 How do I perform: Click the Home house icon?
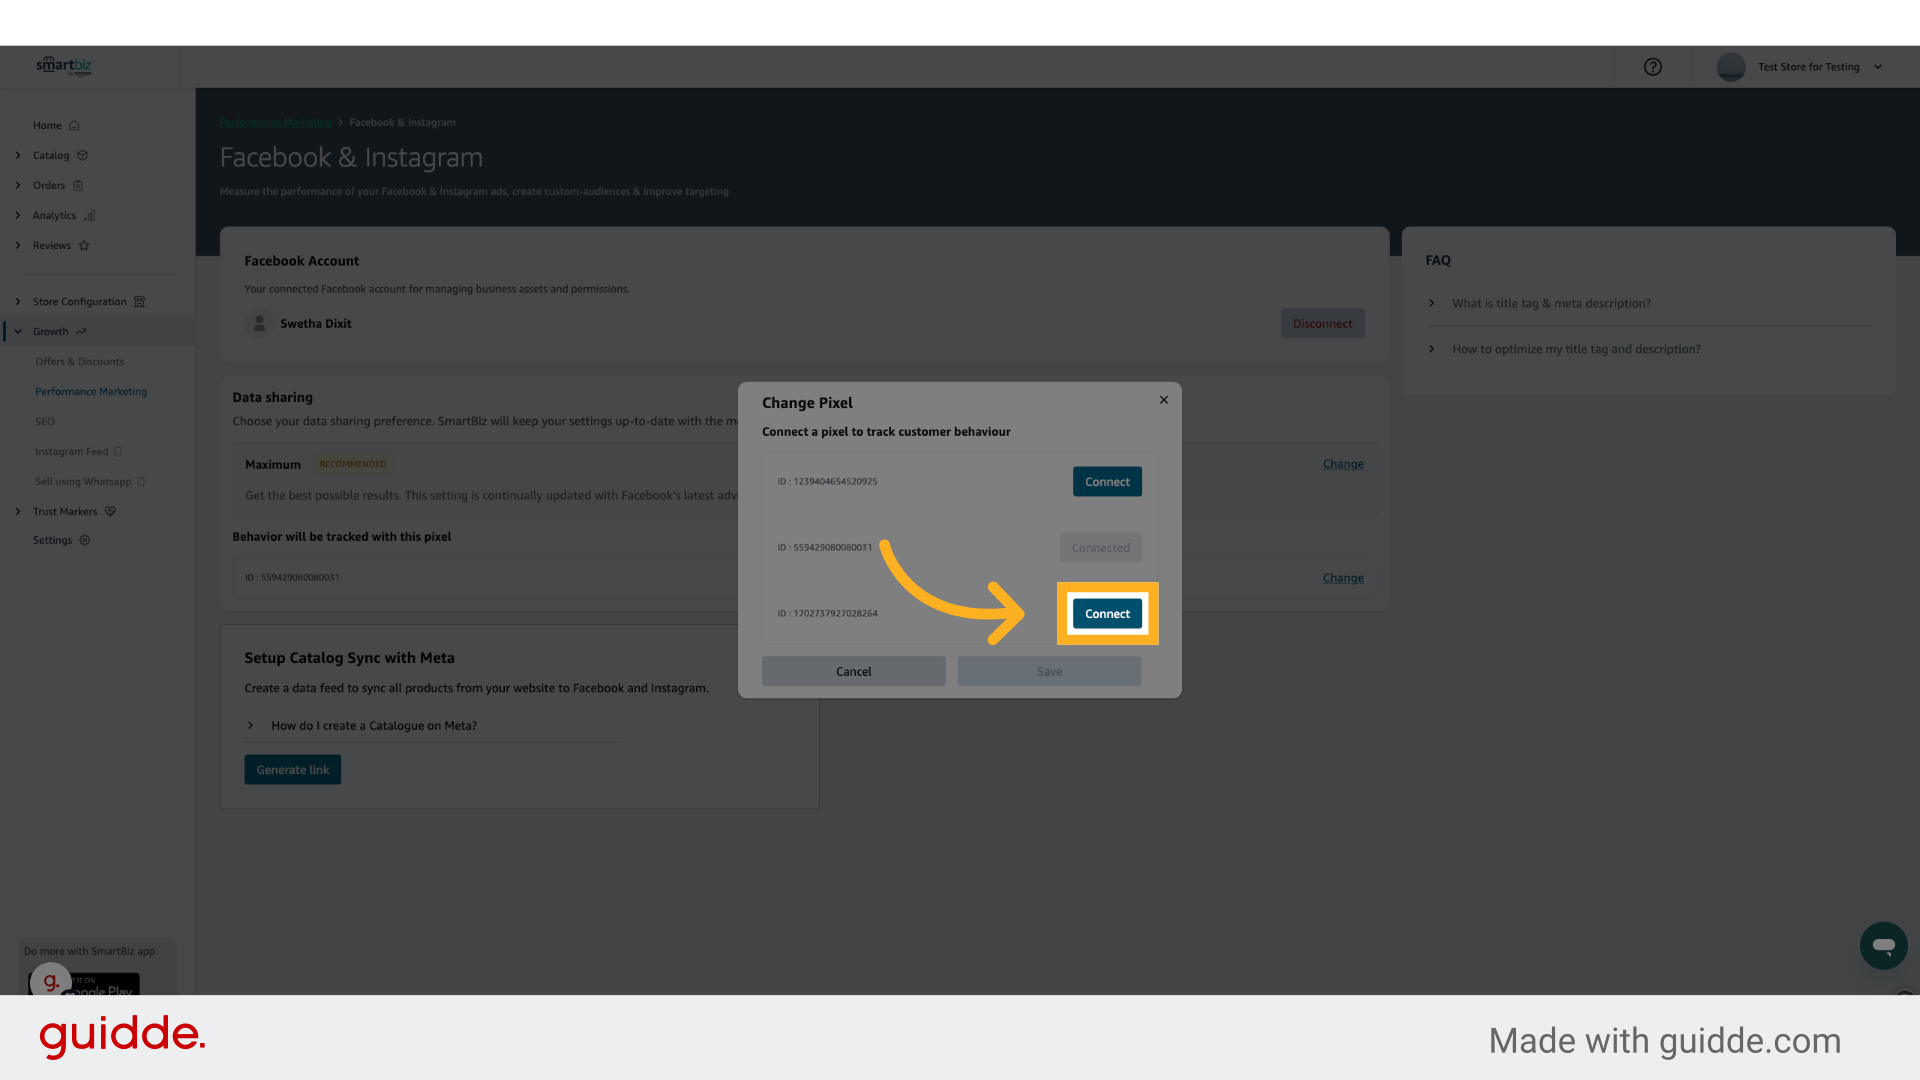point(74,126)
